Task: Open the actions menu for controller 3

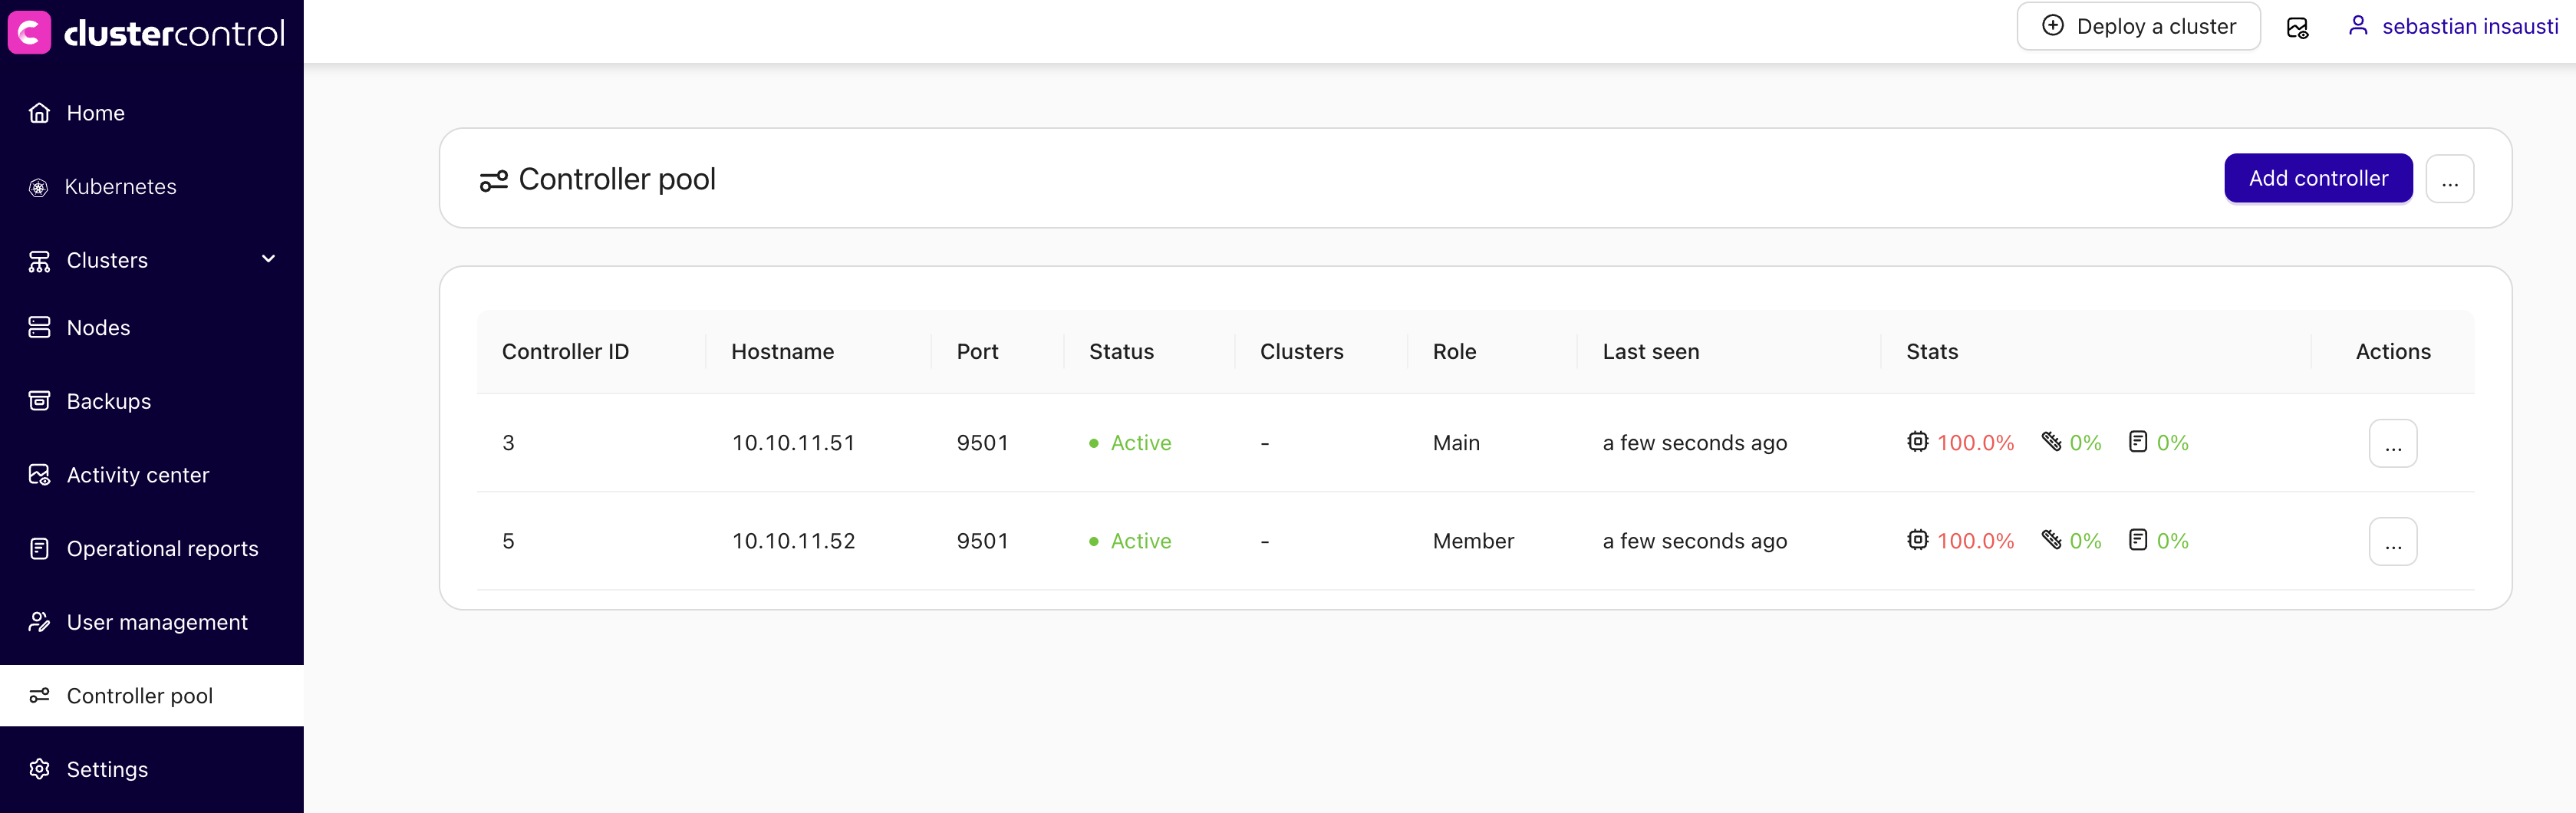Action: [x=2393, y=443]
